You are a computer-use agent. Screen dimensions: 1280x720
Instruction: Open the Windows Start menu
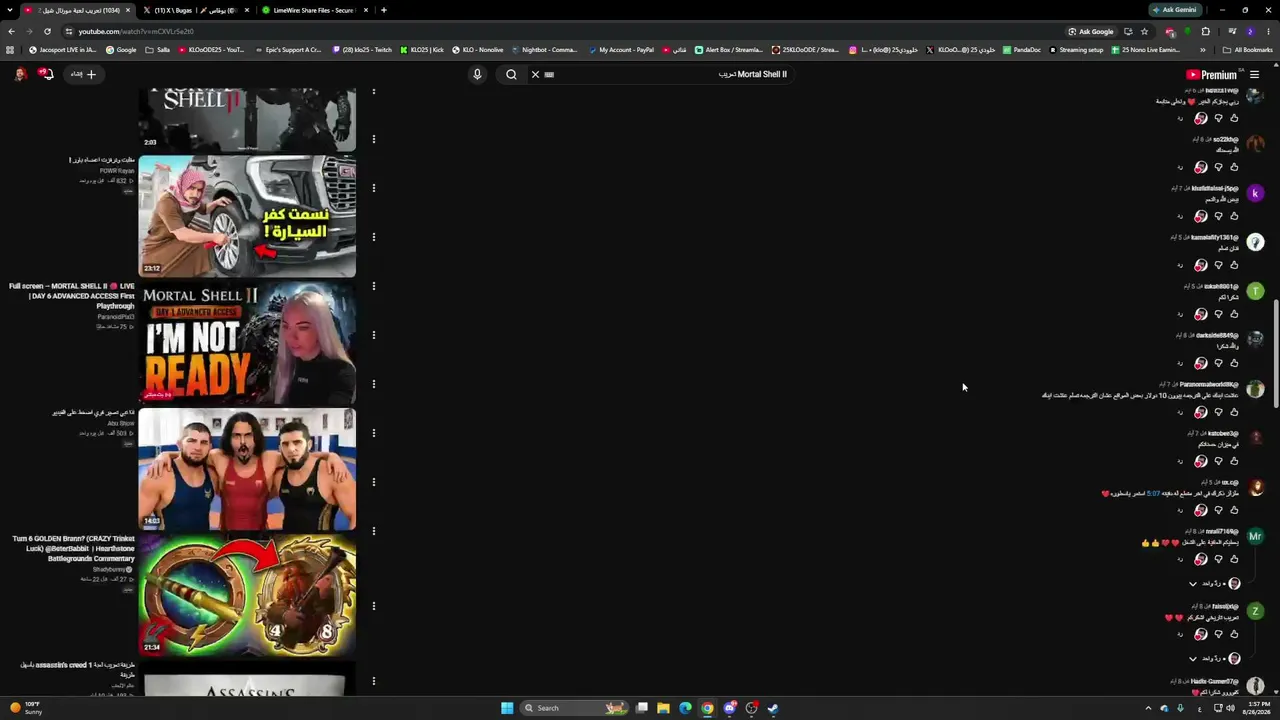tap(507, 708)
